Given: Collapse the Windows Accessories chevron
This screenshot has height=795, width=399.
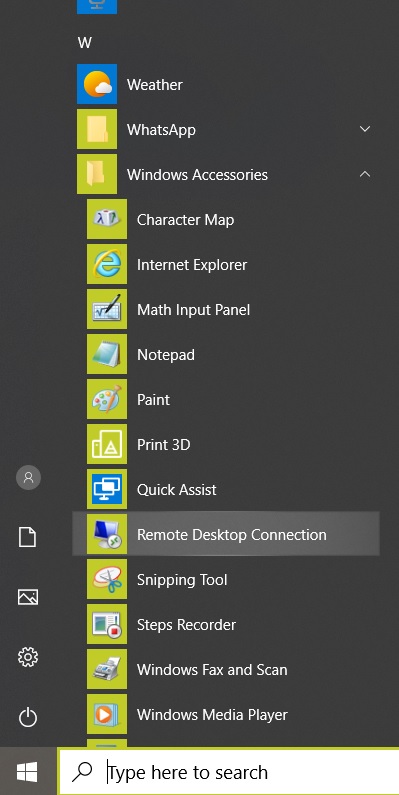Looking at the screenshot, I should tap(365, 174).
